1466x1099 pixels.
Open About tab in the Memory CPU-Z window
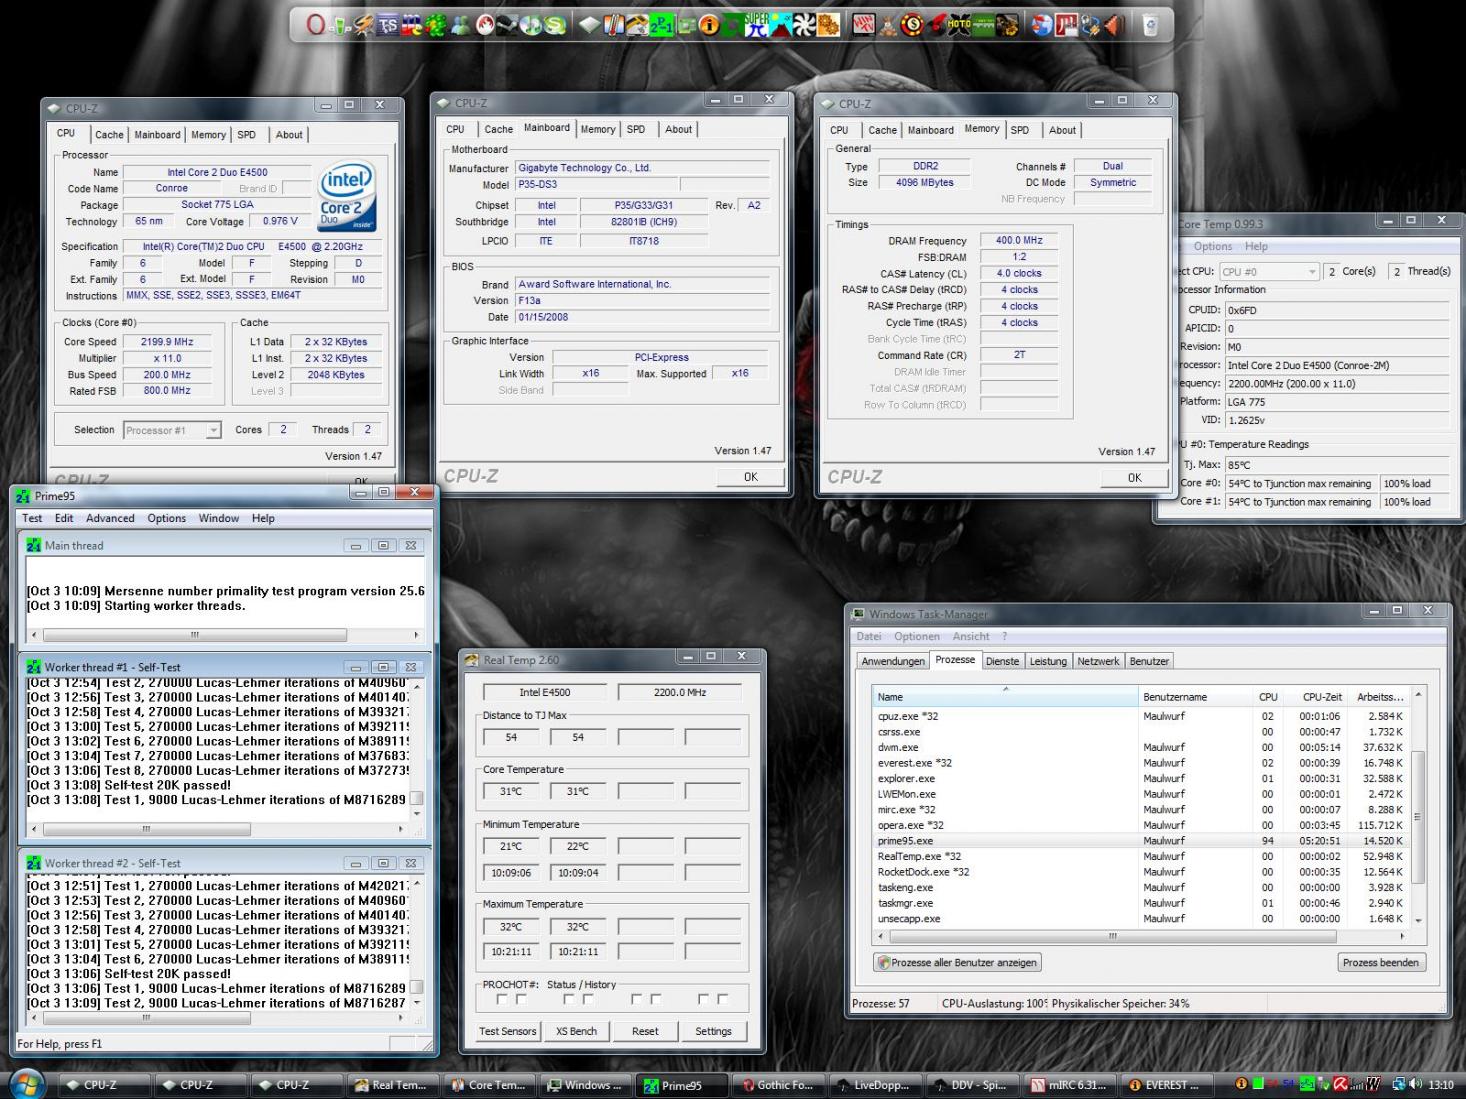[1062, 130]
